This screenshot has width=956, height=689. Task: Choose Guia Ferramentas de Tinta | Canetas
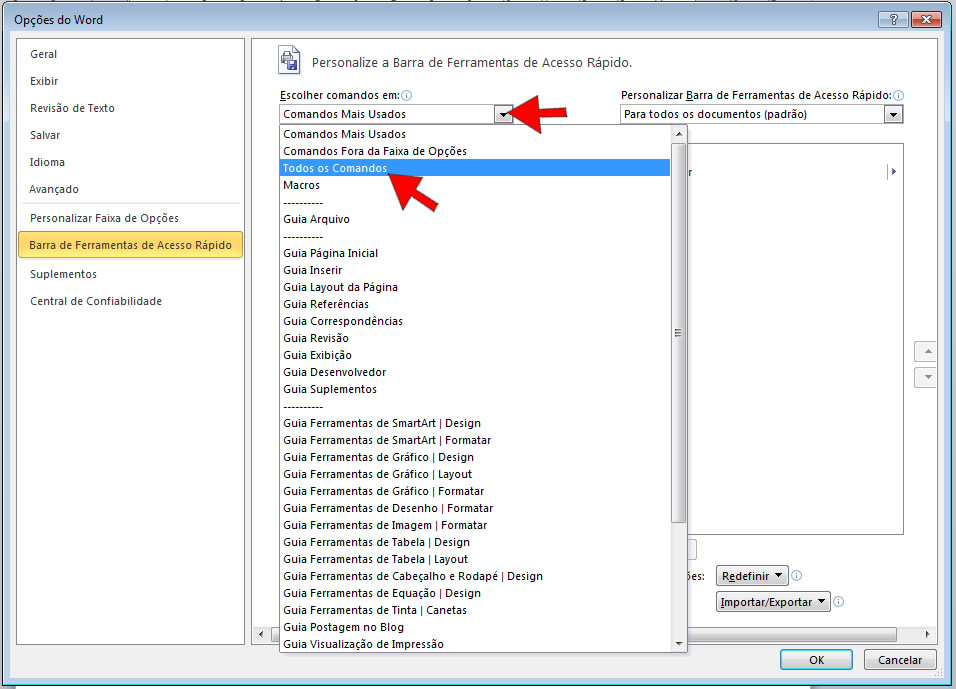tap(475, 610)
